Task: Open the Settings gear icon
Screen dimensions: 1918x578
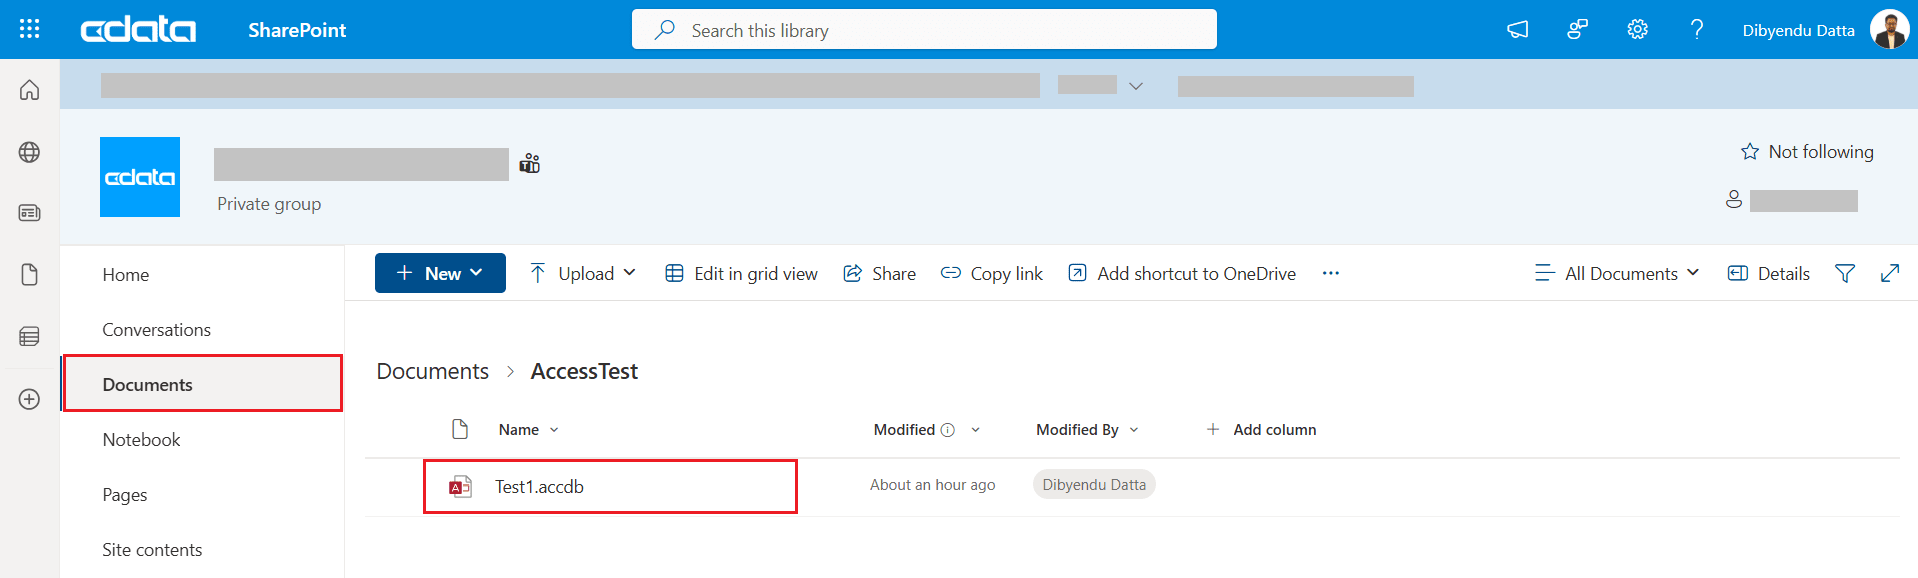Action: coord(1637,30)
